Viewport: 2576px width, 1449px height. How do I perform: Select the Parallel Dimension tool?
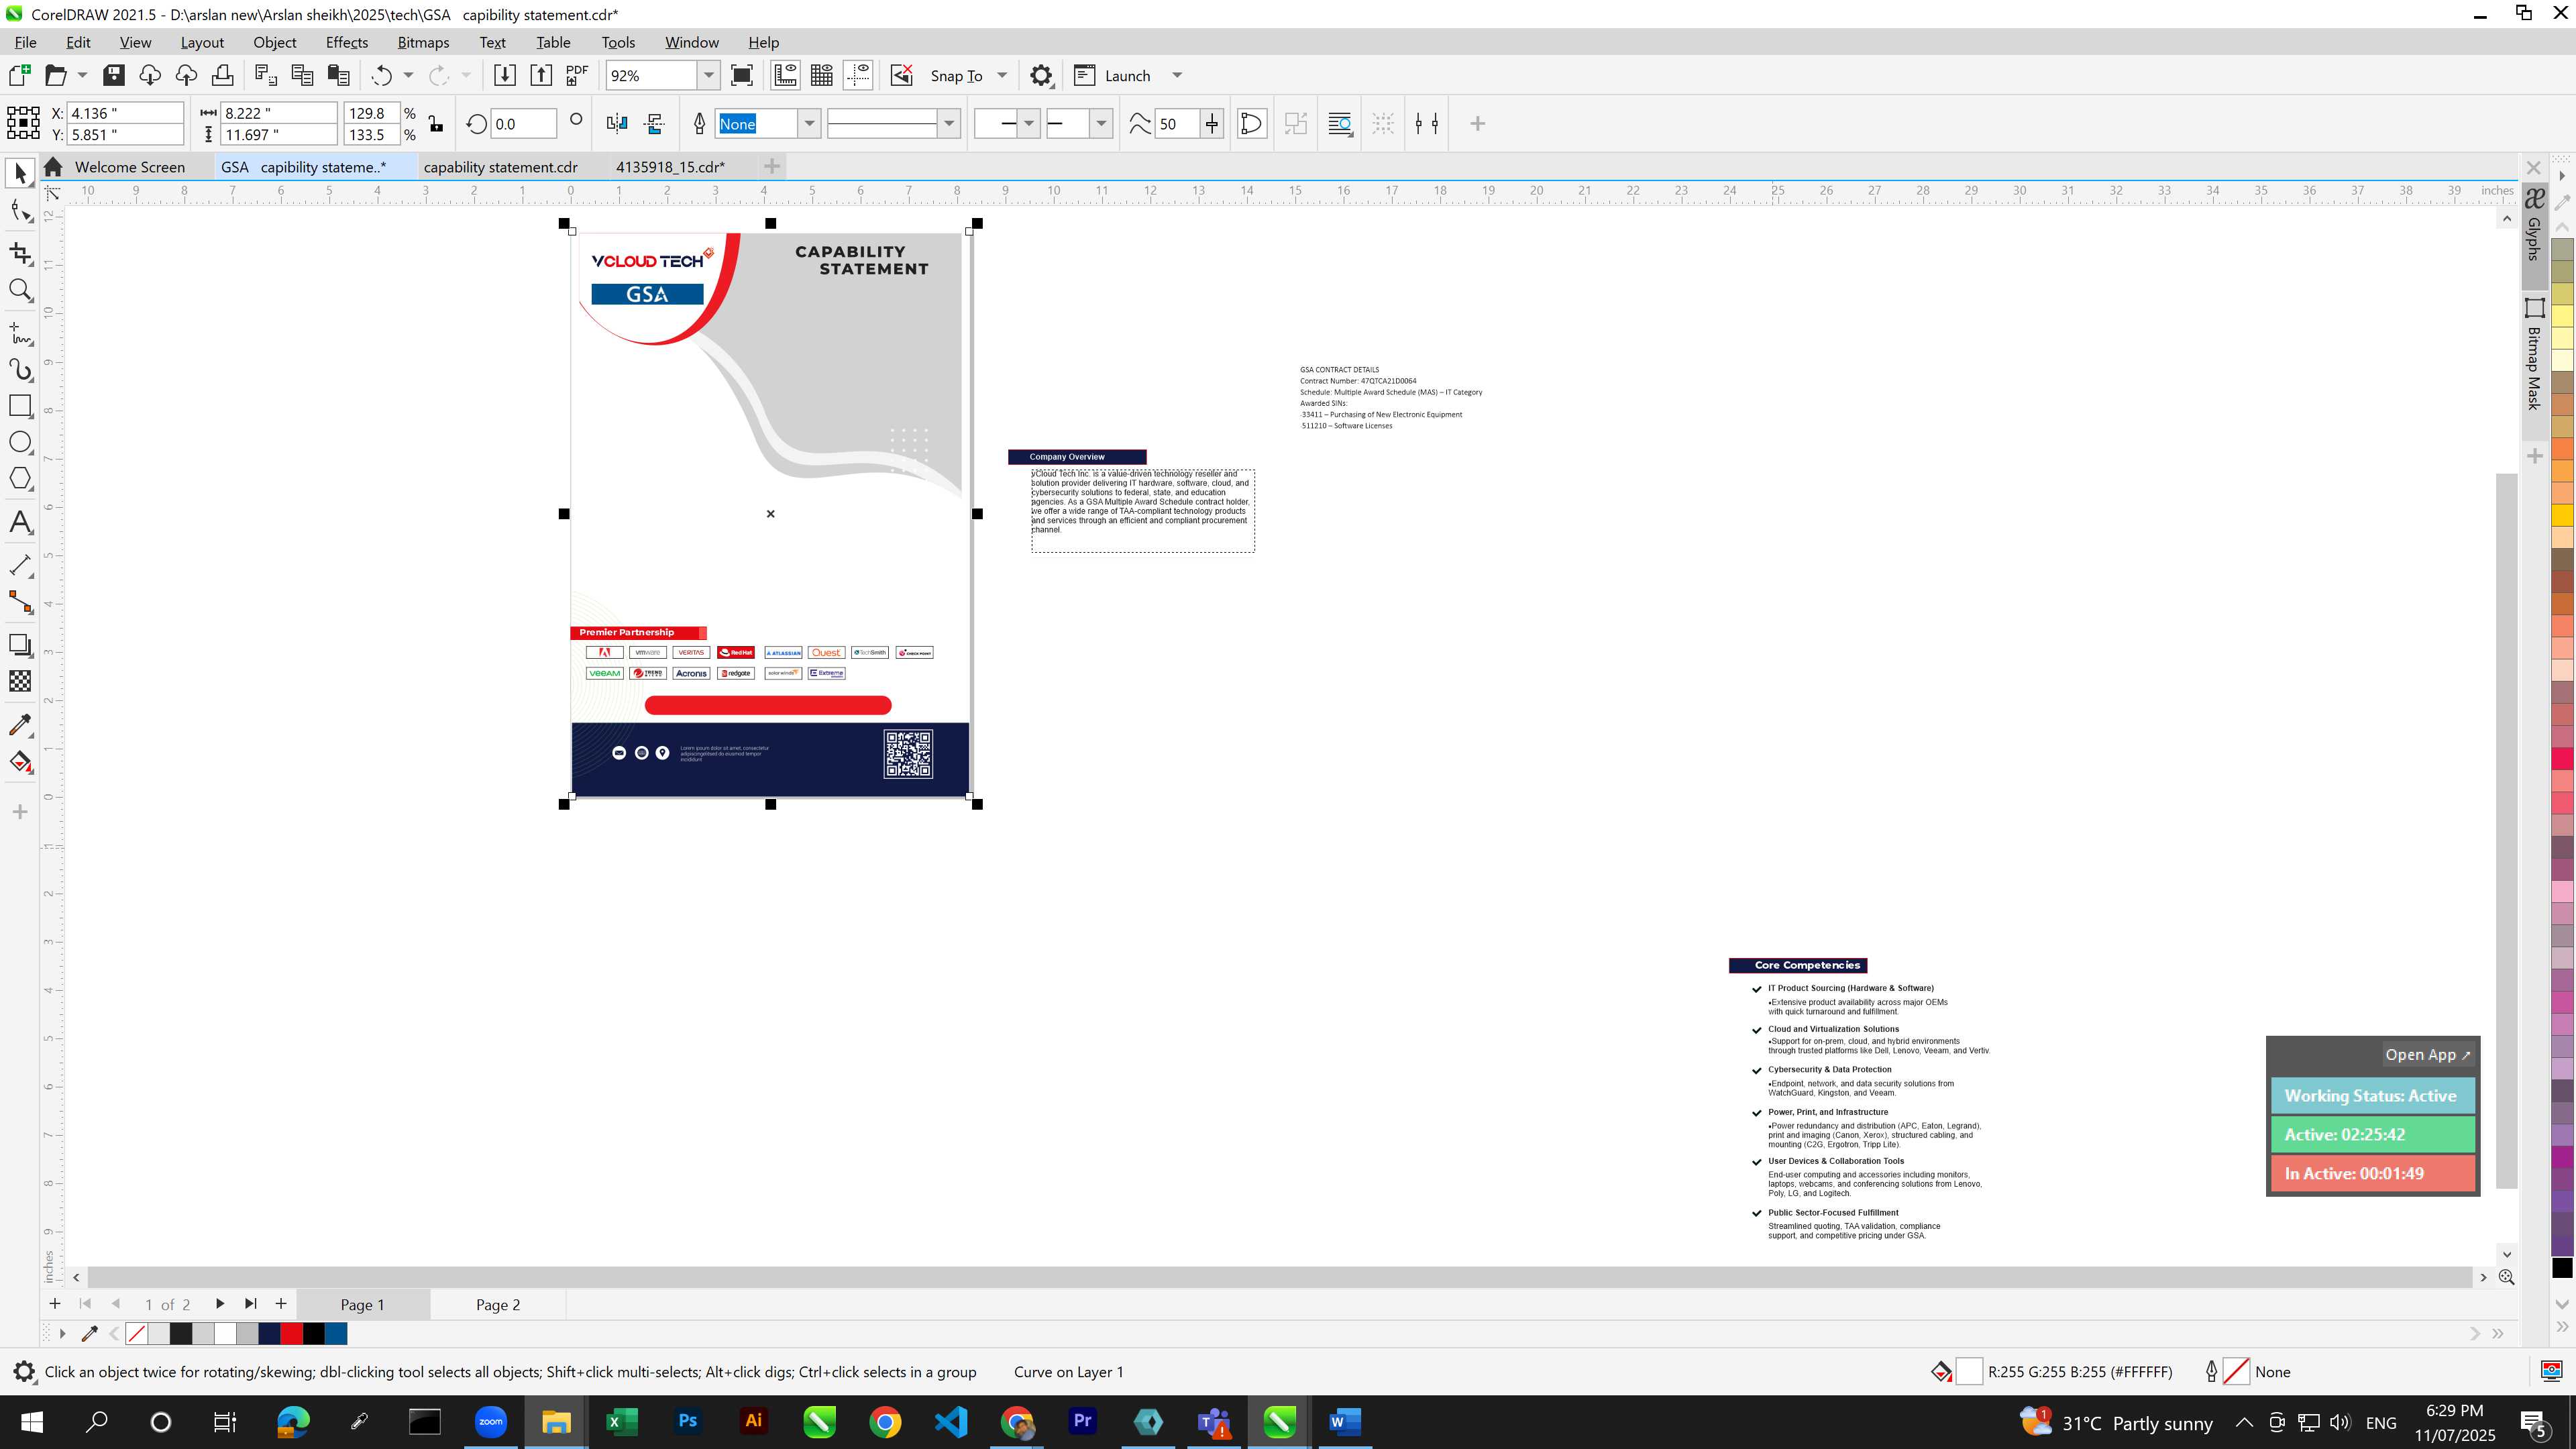20,565
